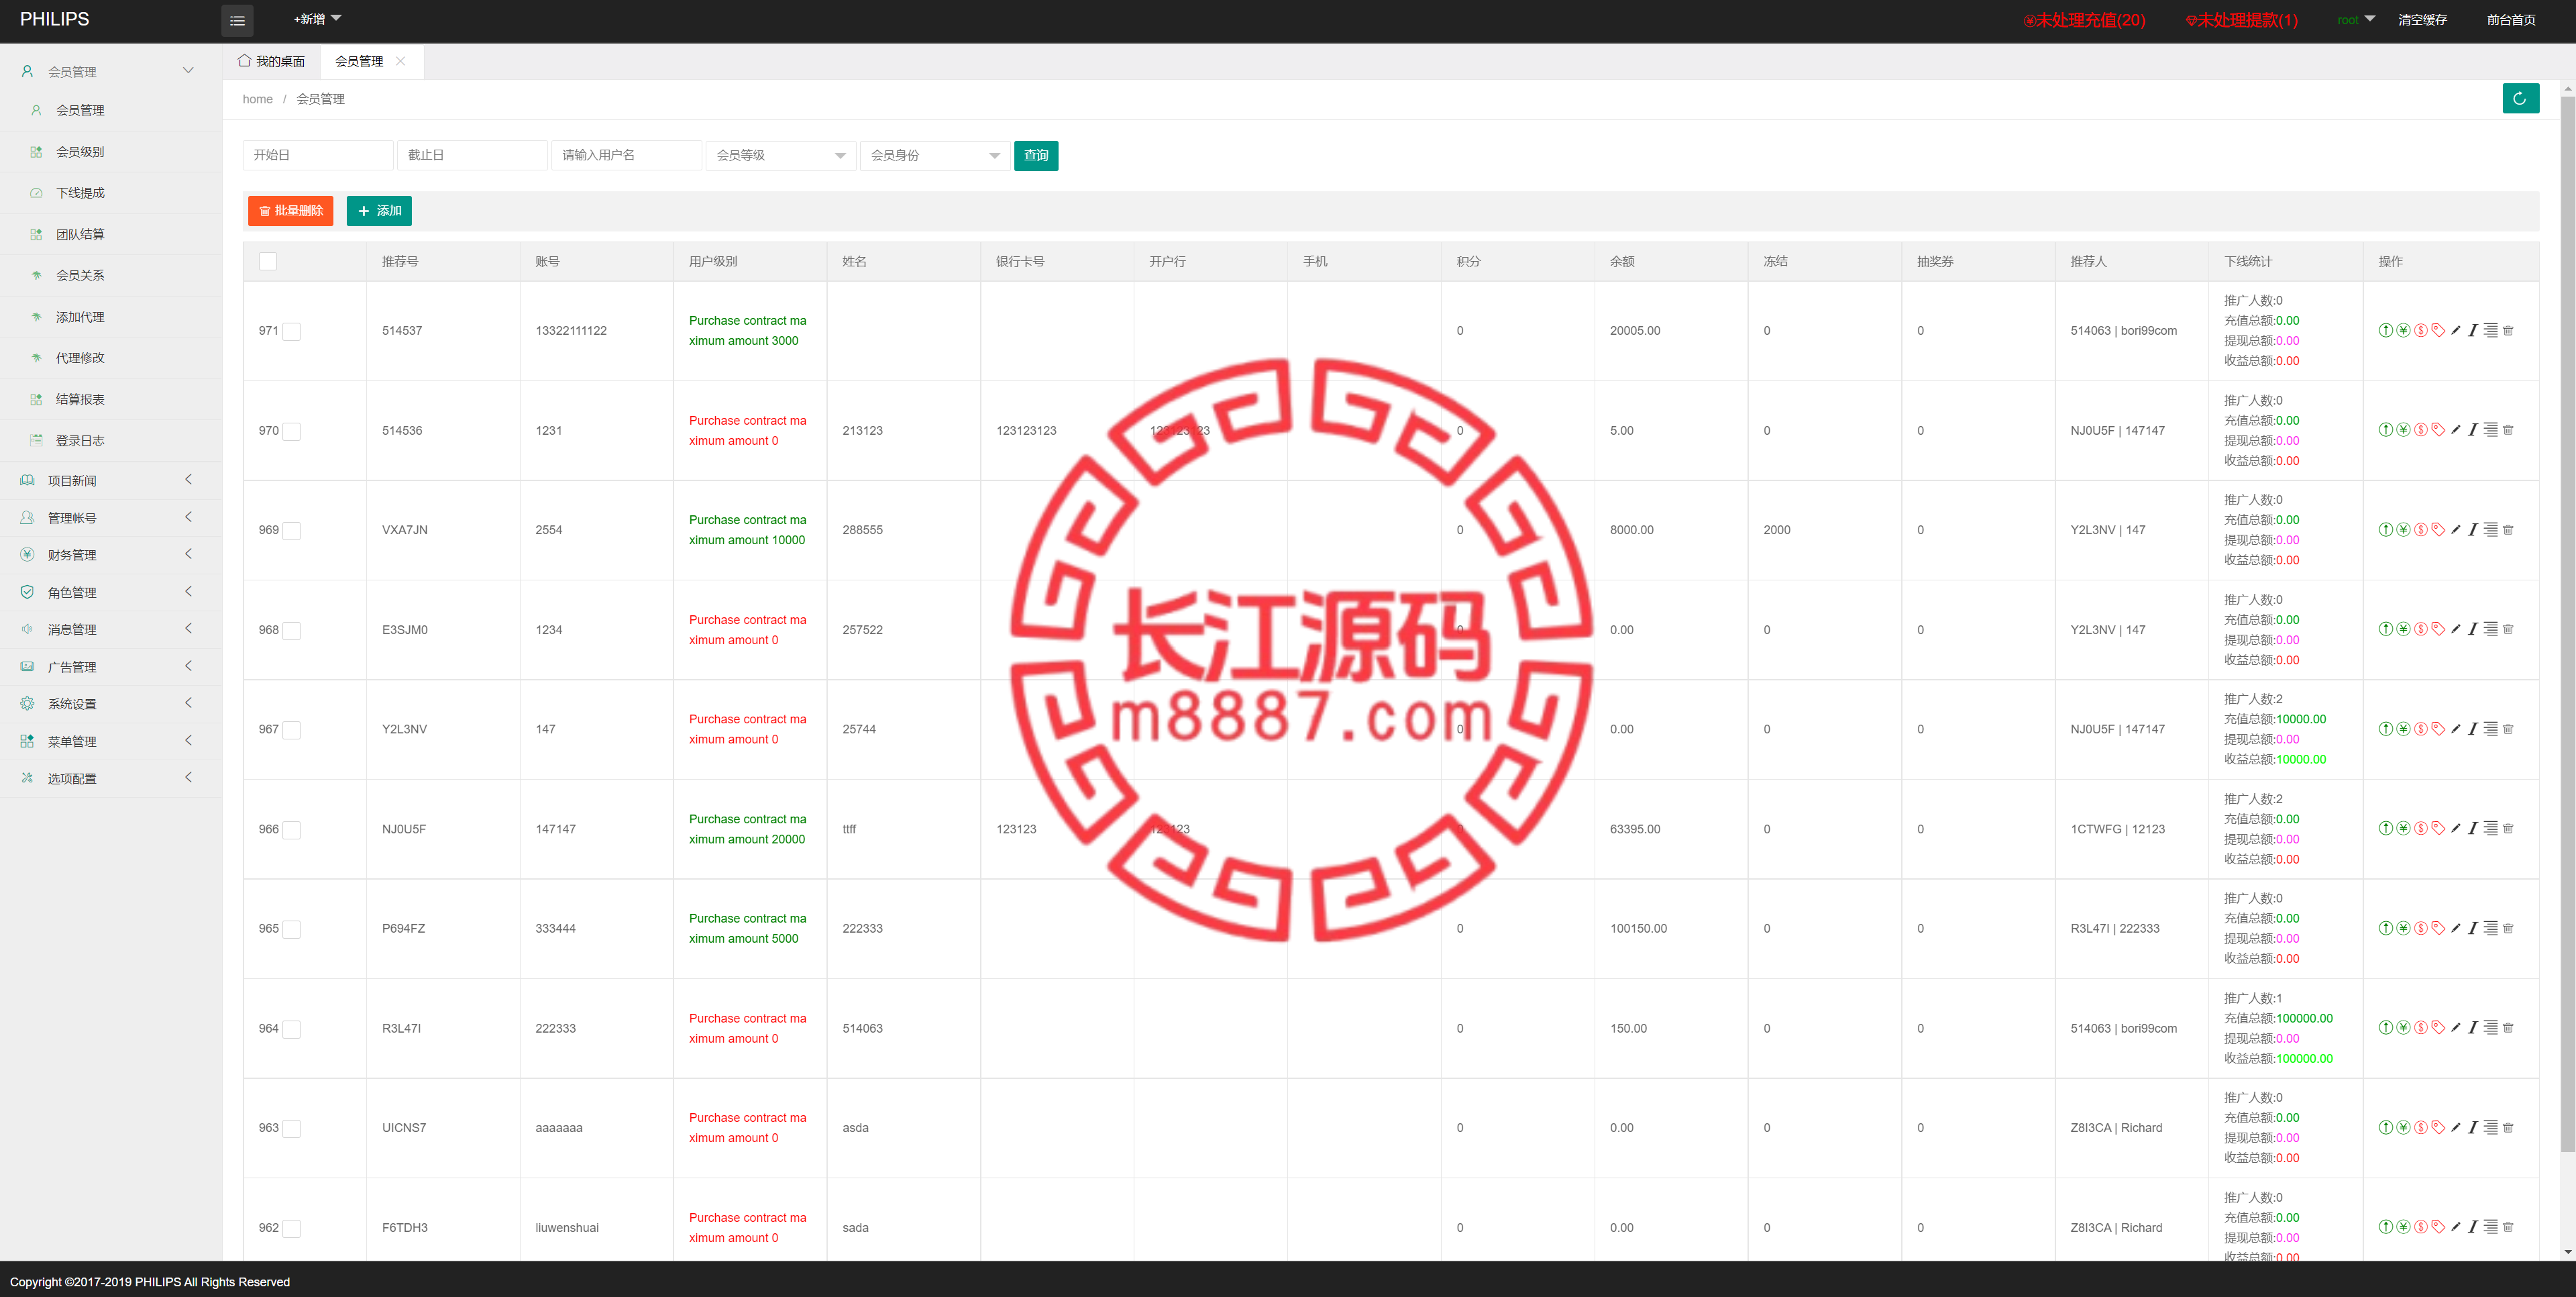Open 添加代理 in the sidebar

point(111,317)
